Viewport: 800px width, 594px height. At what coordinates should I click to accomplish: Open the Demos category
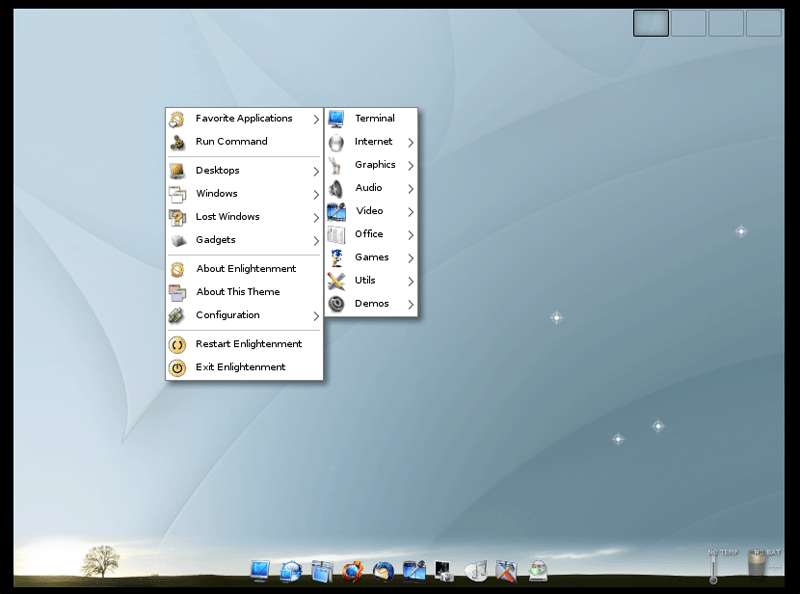(x=371, y=304)
